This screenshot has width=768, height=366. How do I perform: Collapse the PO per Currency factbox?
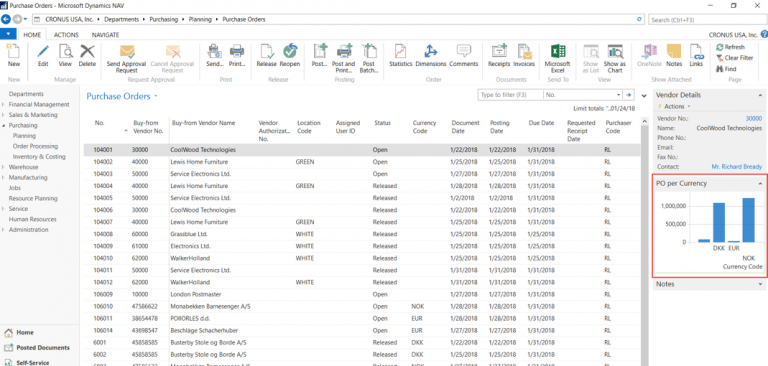click(760, 183)
